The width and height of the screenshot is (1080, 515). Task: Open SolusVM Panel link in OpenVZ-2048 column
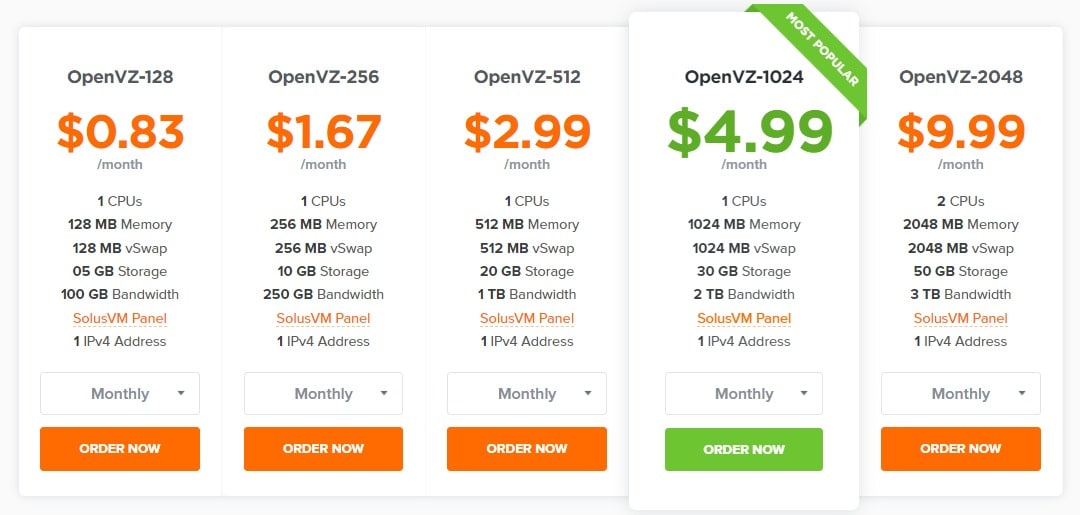coord(961,318)
